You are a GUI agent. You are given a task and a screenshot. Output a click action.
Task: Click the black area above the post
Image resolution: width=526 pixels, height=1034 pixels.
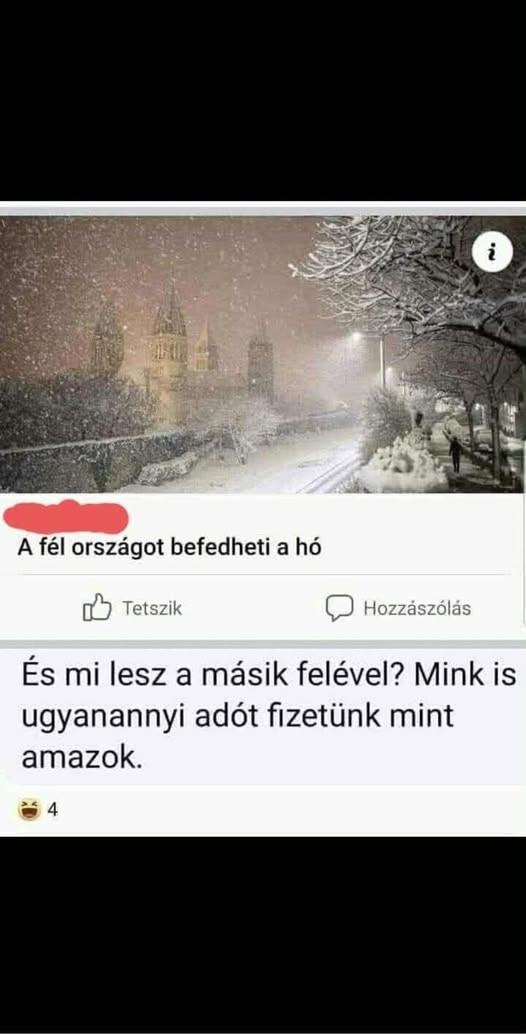tap(263, 100)
